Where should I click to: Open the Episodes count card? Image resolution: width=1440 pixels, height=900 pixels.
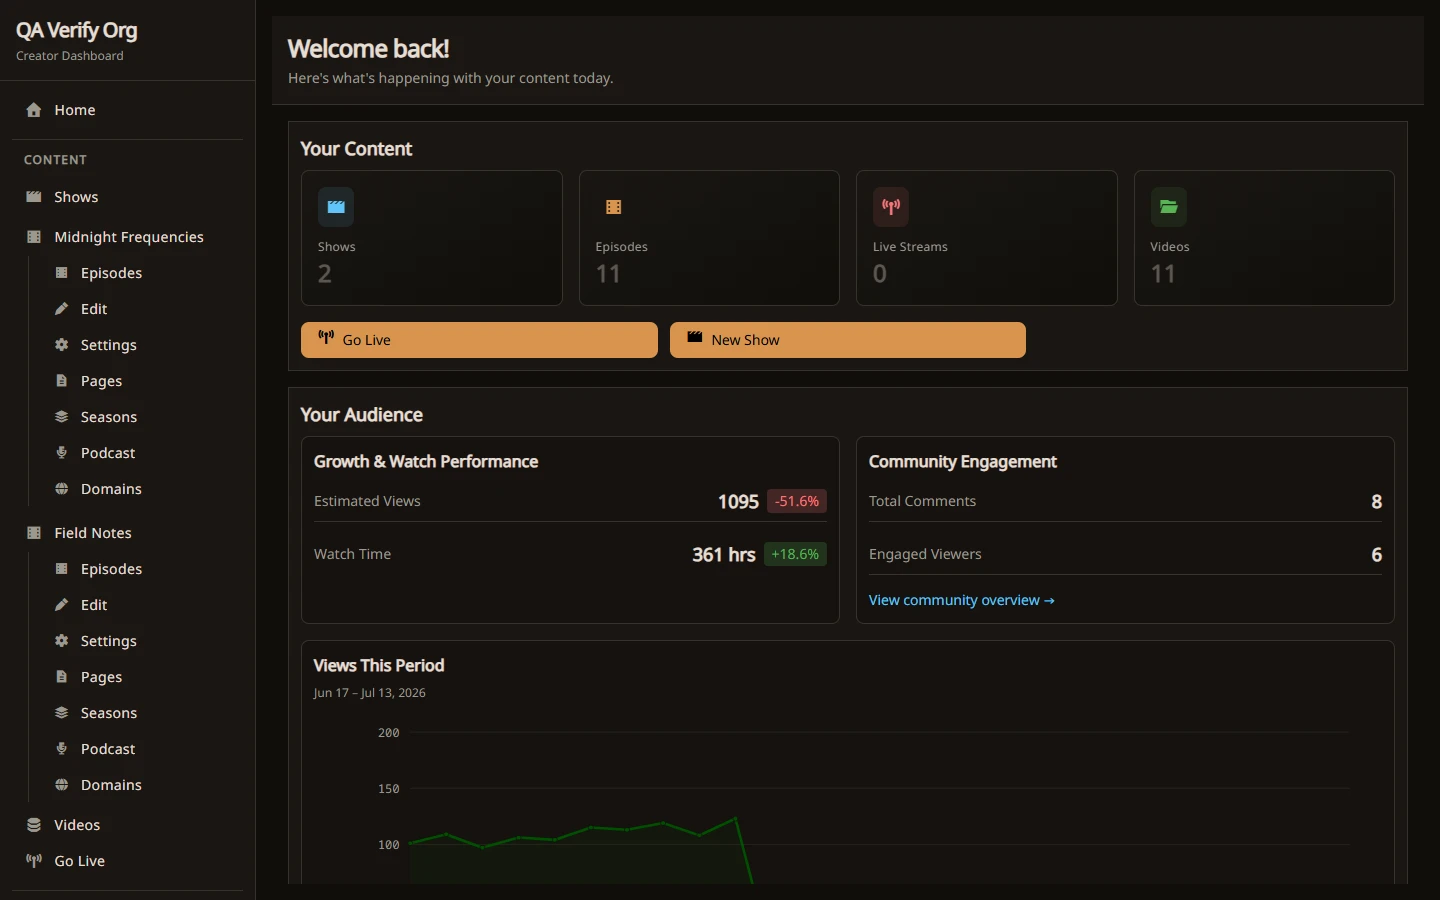coord(709,238)
